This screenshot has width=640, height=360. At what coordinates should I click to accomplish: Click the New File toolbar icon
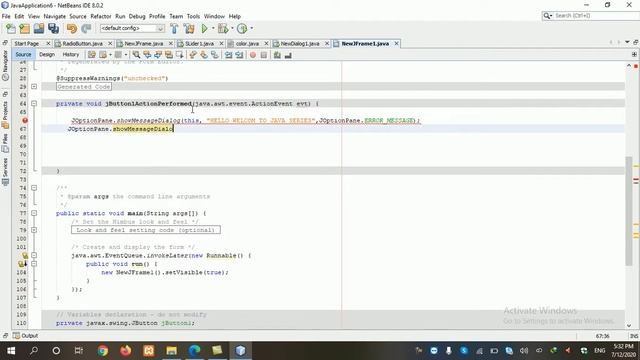pos(11,29)
